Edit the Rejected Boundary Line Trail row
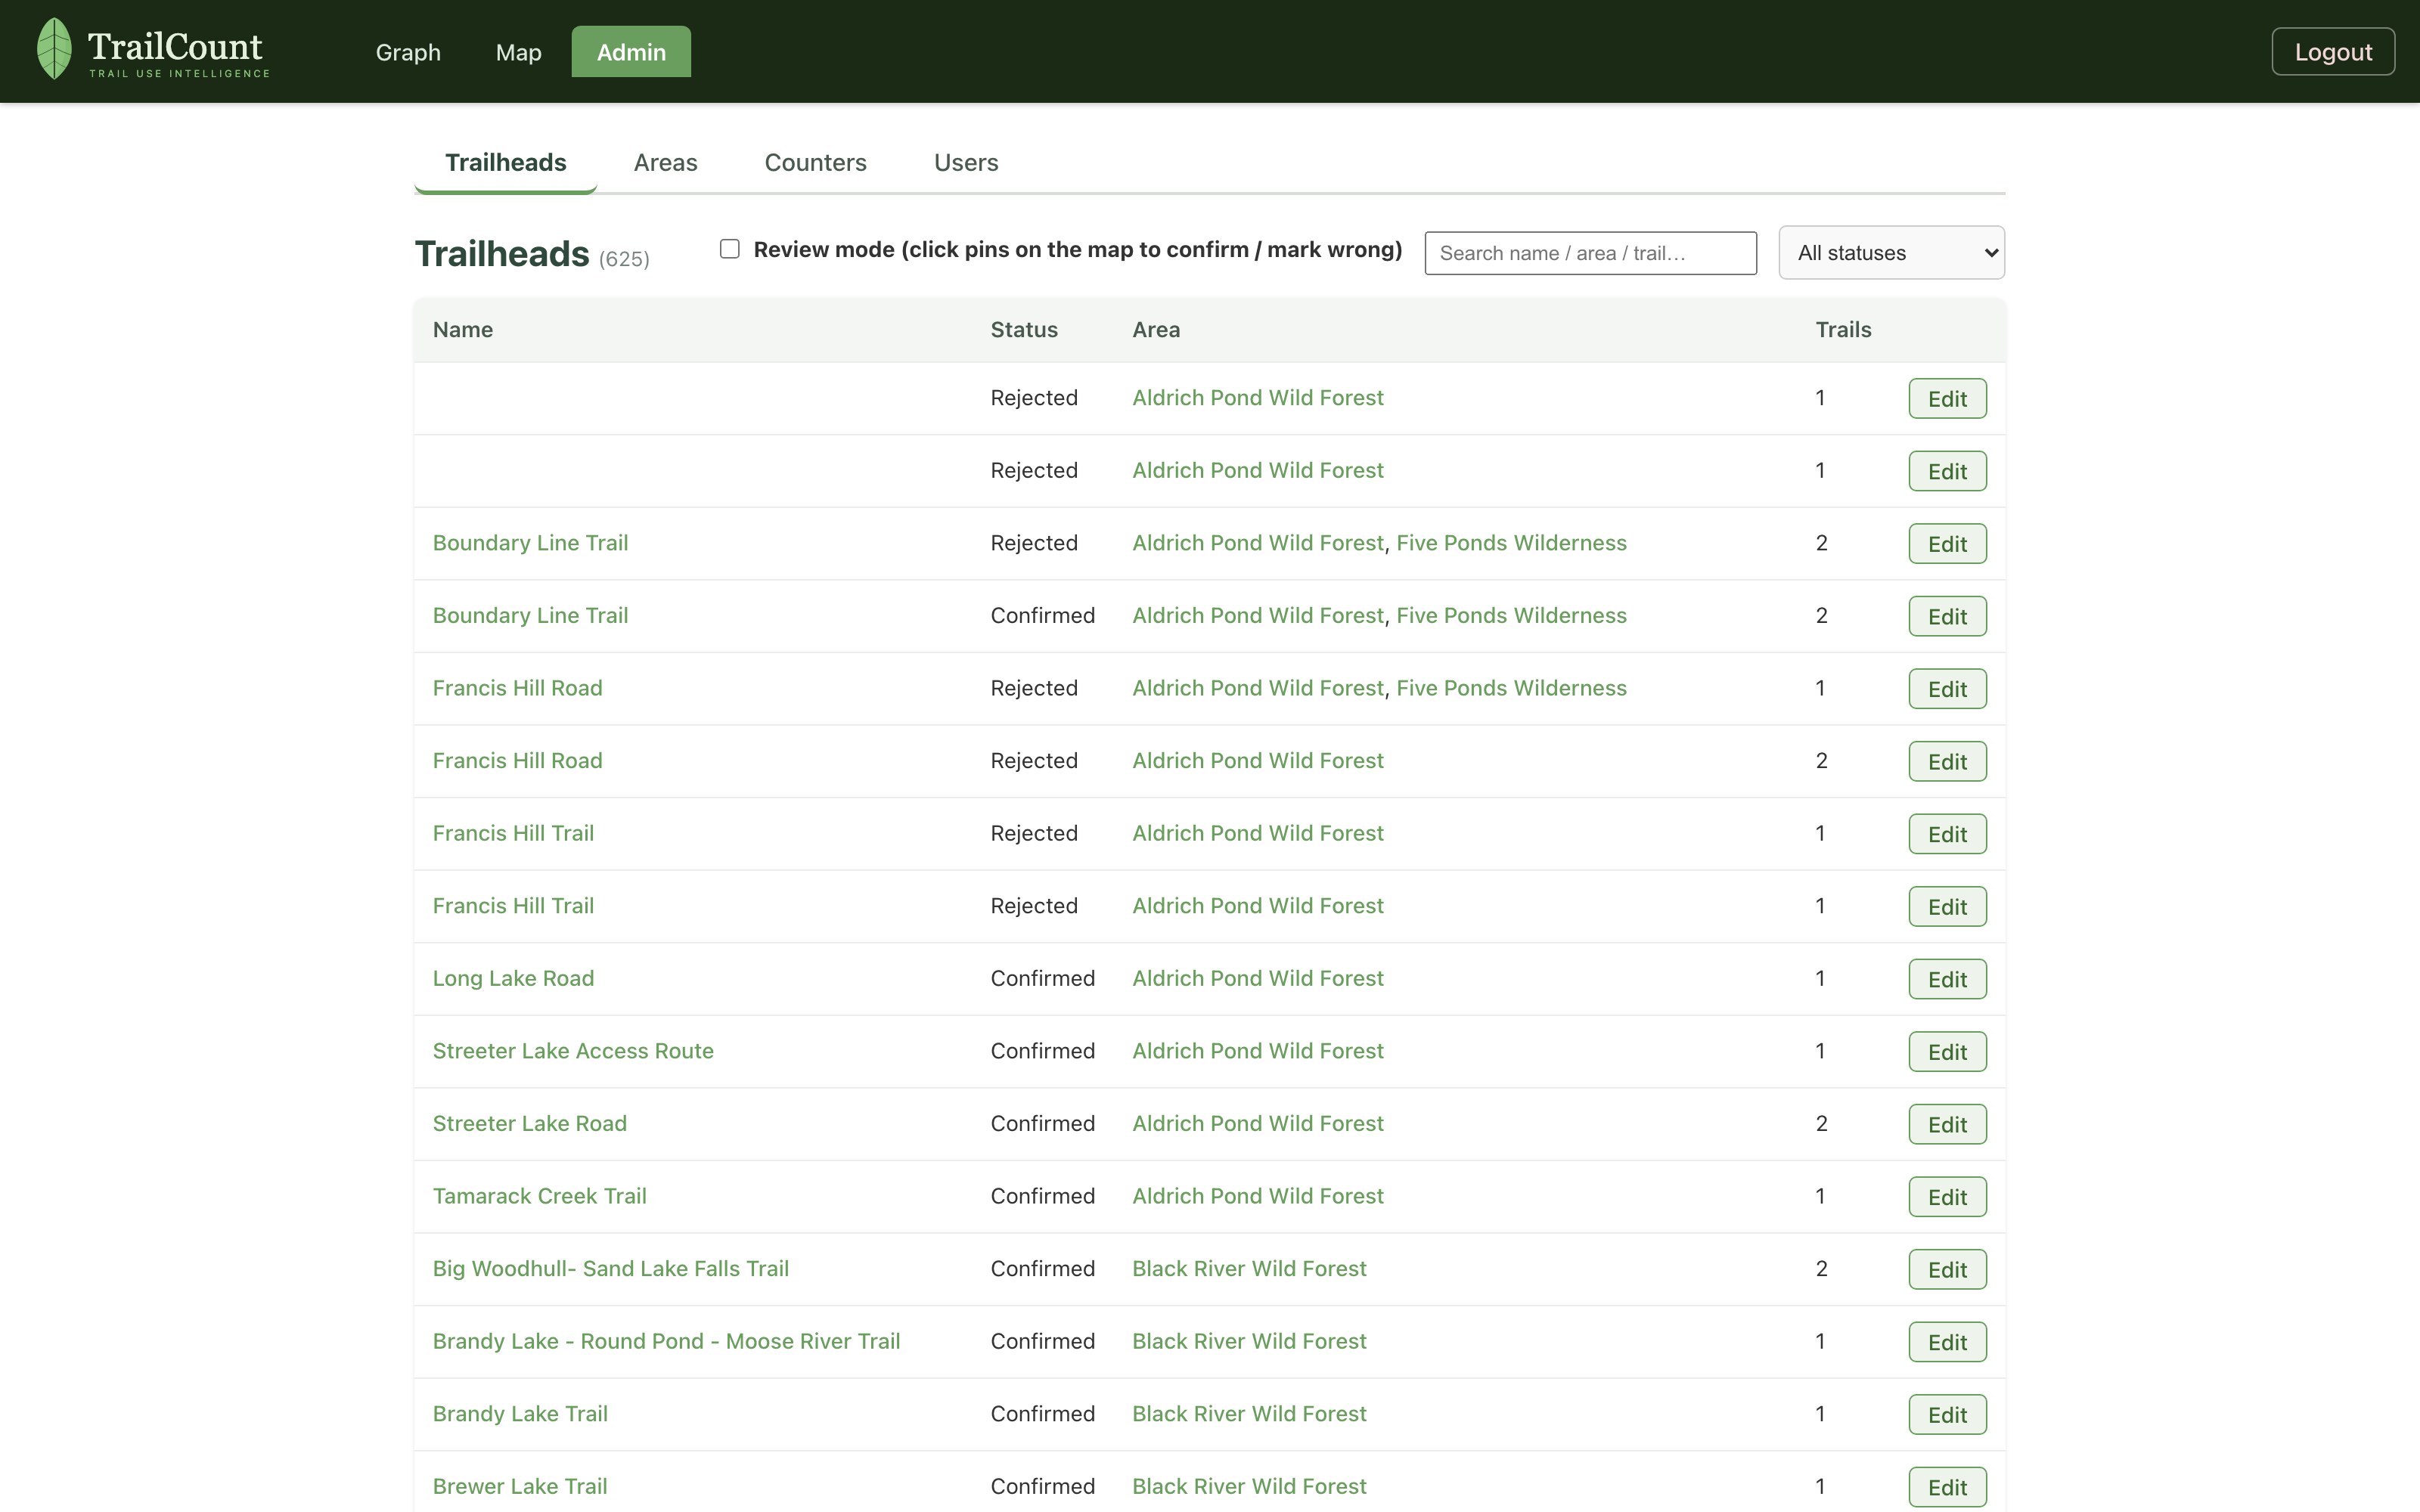 pos(1947,544)
